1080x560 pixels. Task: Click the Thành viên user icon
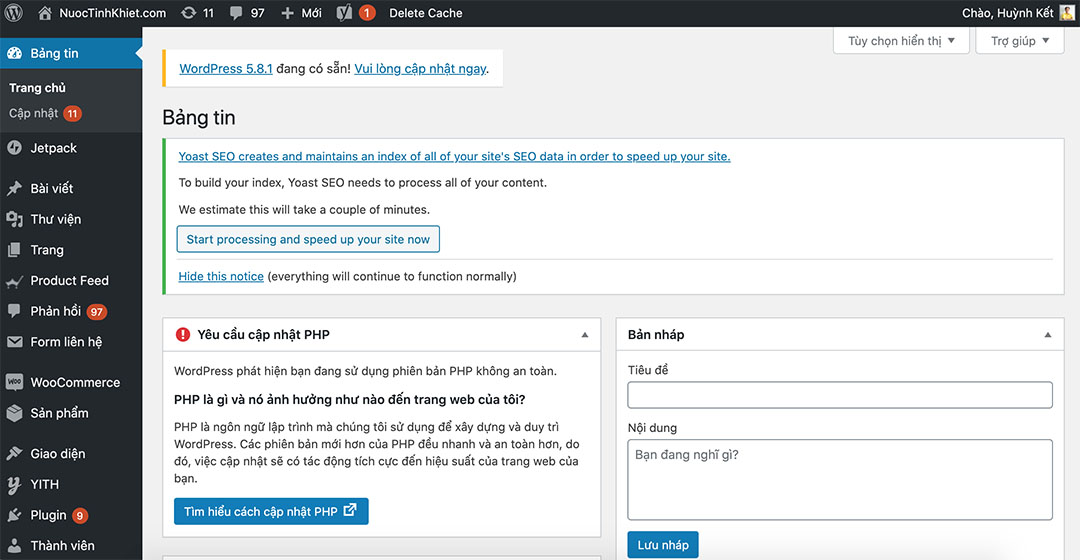(x=14, y=546)
